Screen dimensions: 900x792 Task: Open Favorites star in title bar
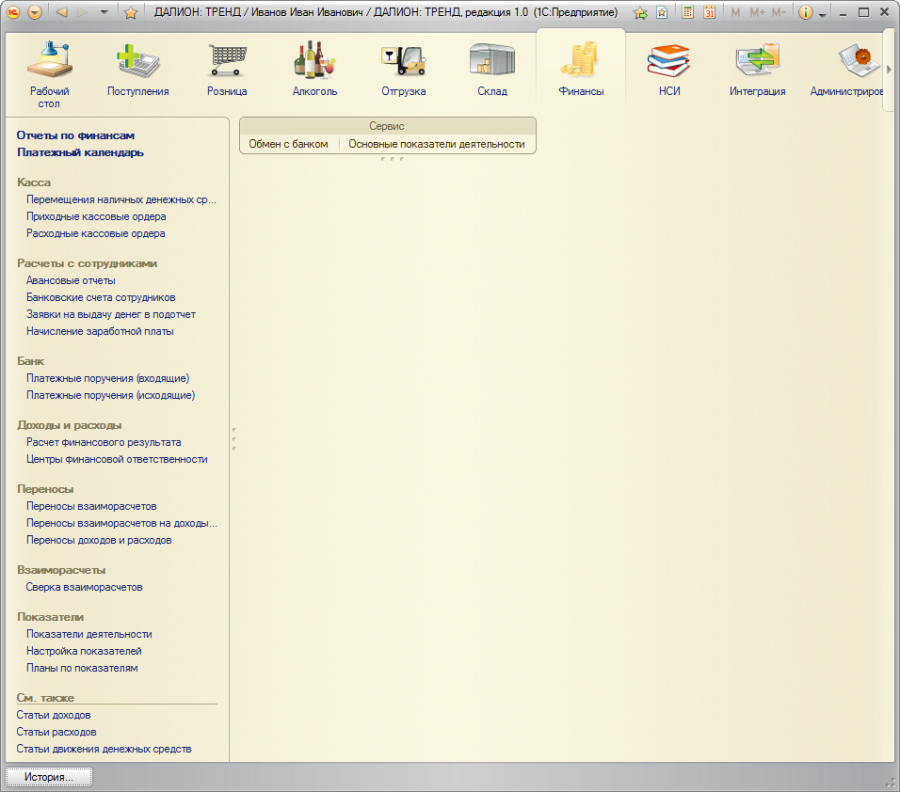pyautogui.click(x=131, y=13)
